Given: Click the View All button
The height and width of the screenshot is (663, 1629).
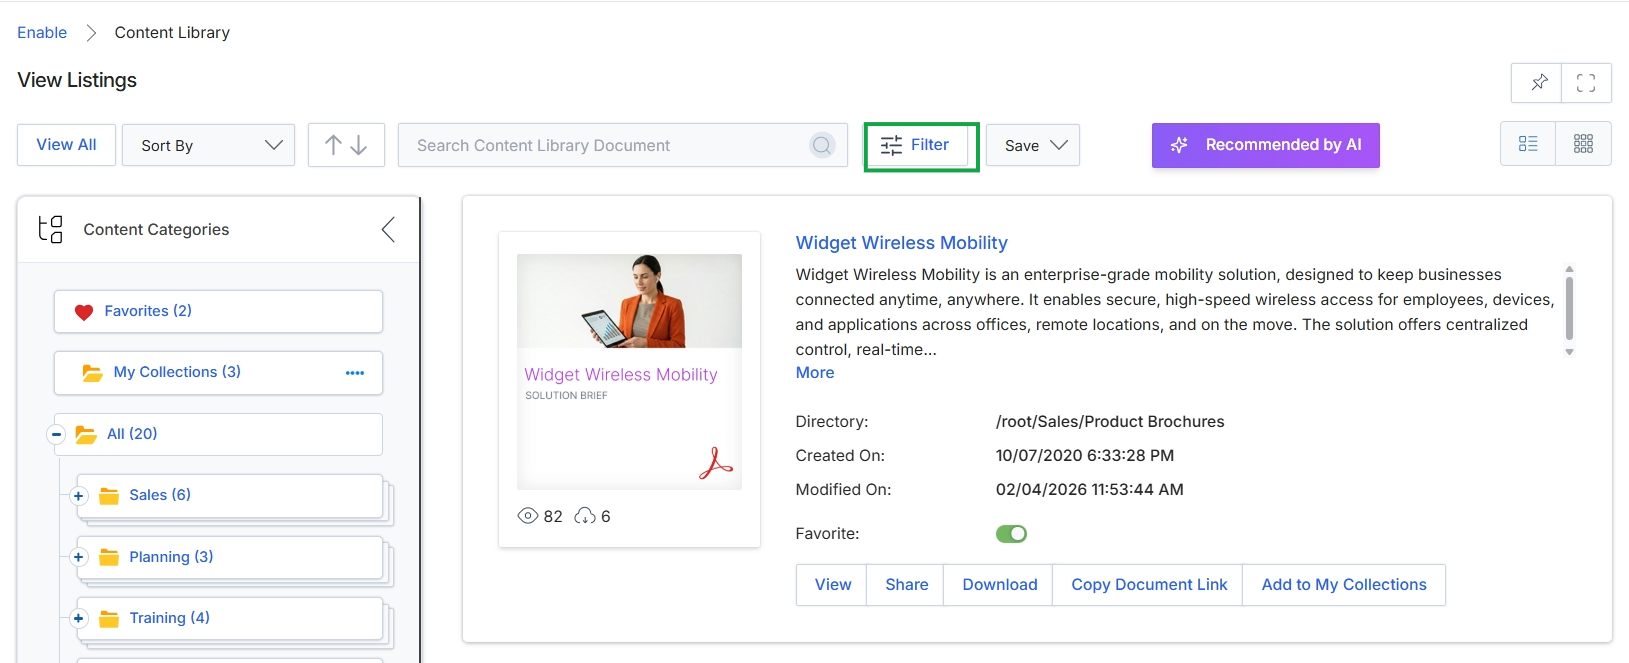Looking at the screenshot, I should click(x=66, y=145).
